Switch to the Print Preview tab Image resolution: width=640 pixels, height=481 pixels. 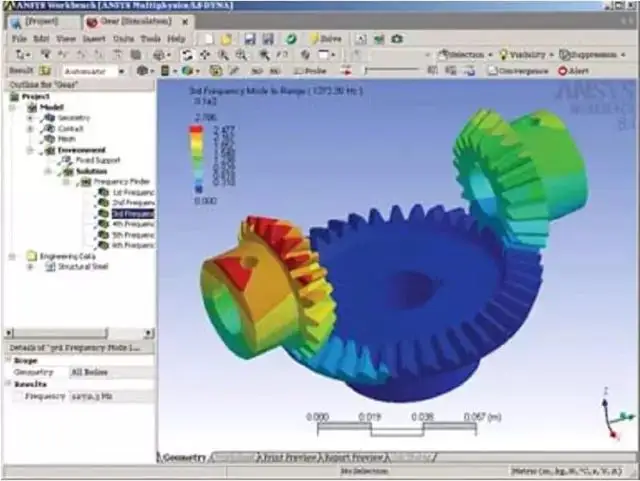coord(289,458)
